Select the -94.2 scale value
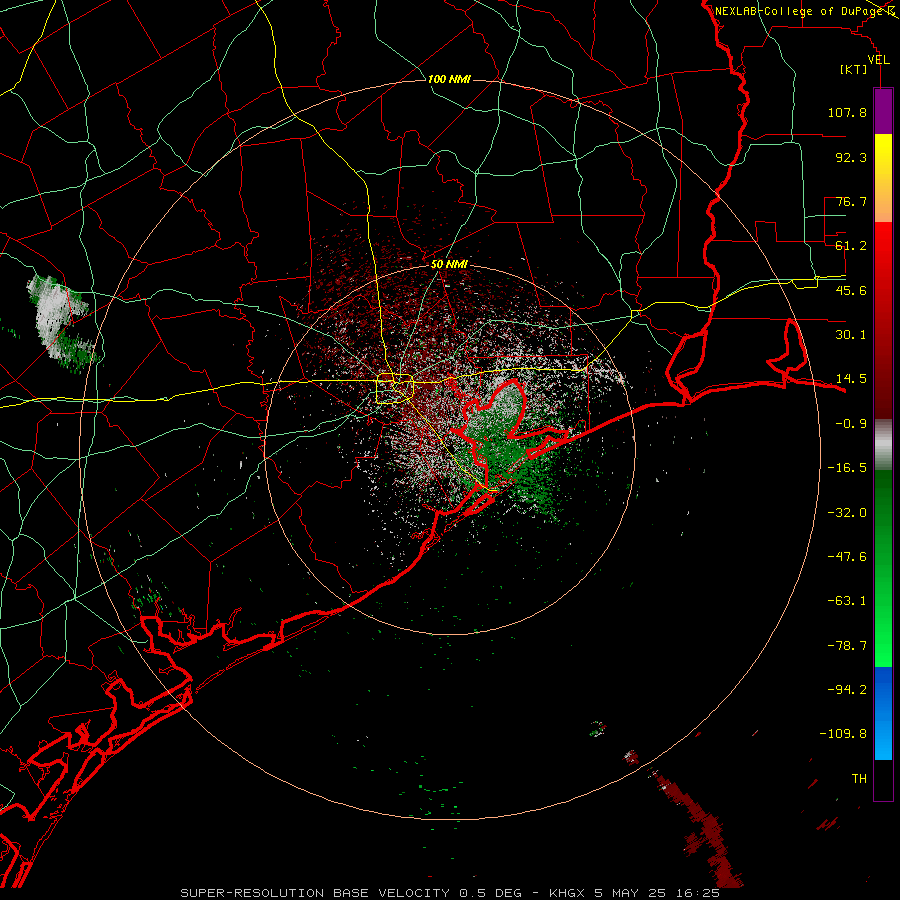Screen dimensions: 900x900 [x=847, y=689]
